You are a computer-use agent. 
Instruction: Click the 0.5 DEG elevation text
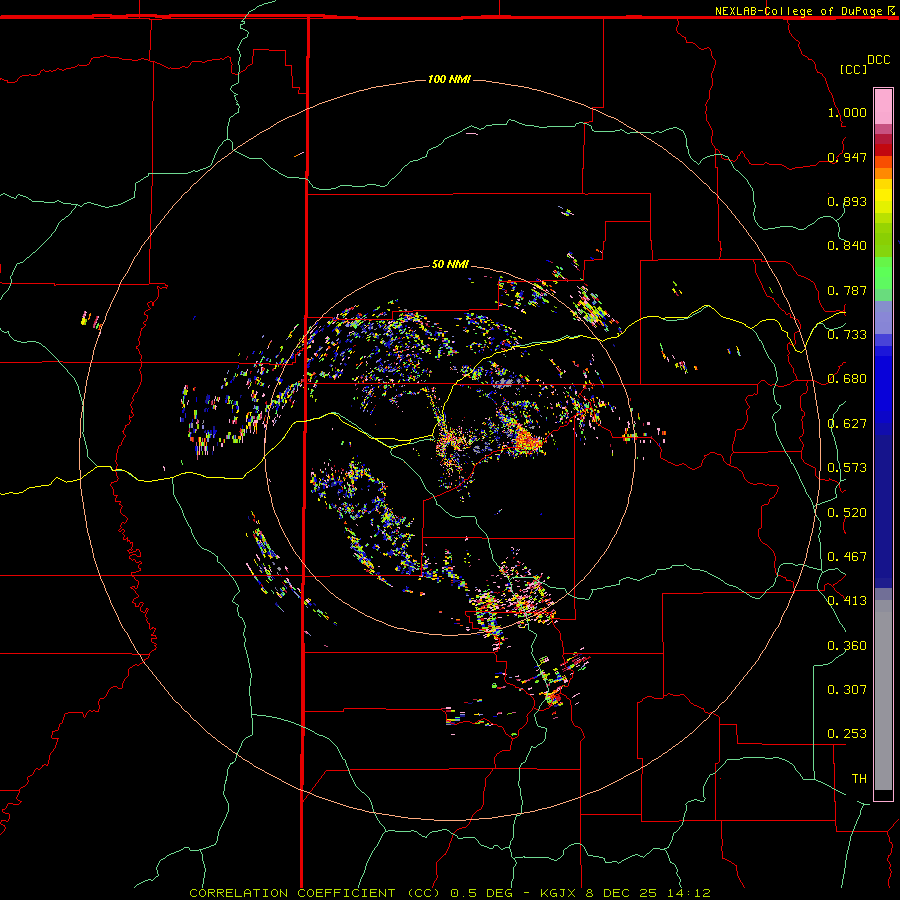(484, 893)
